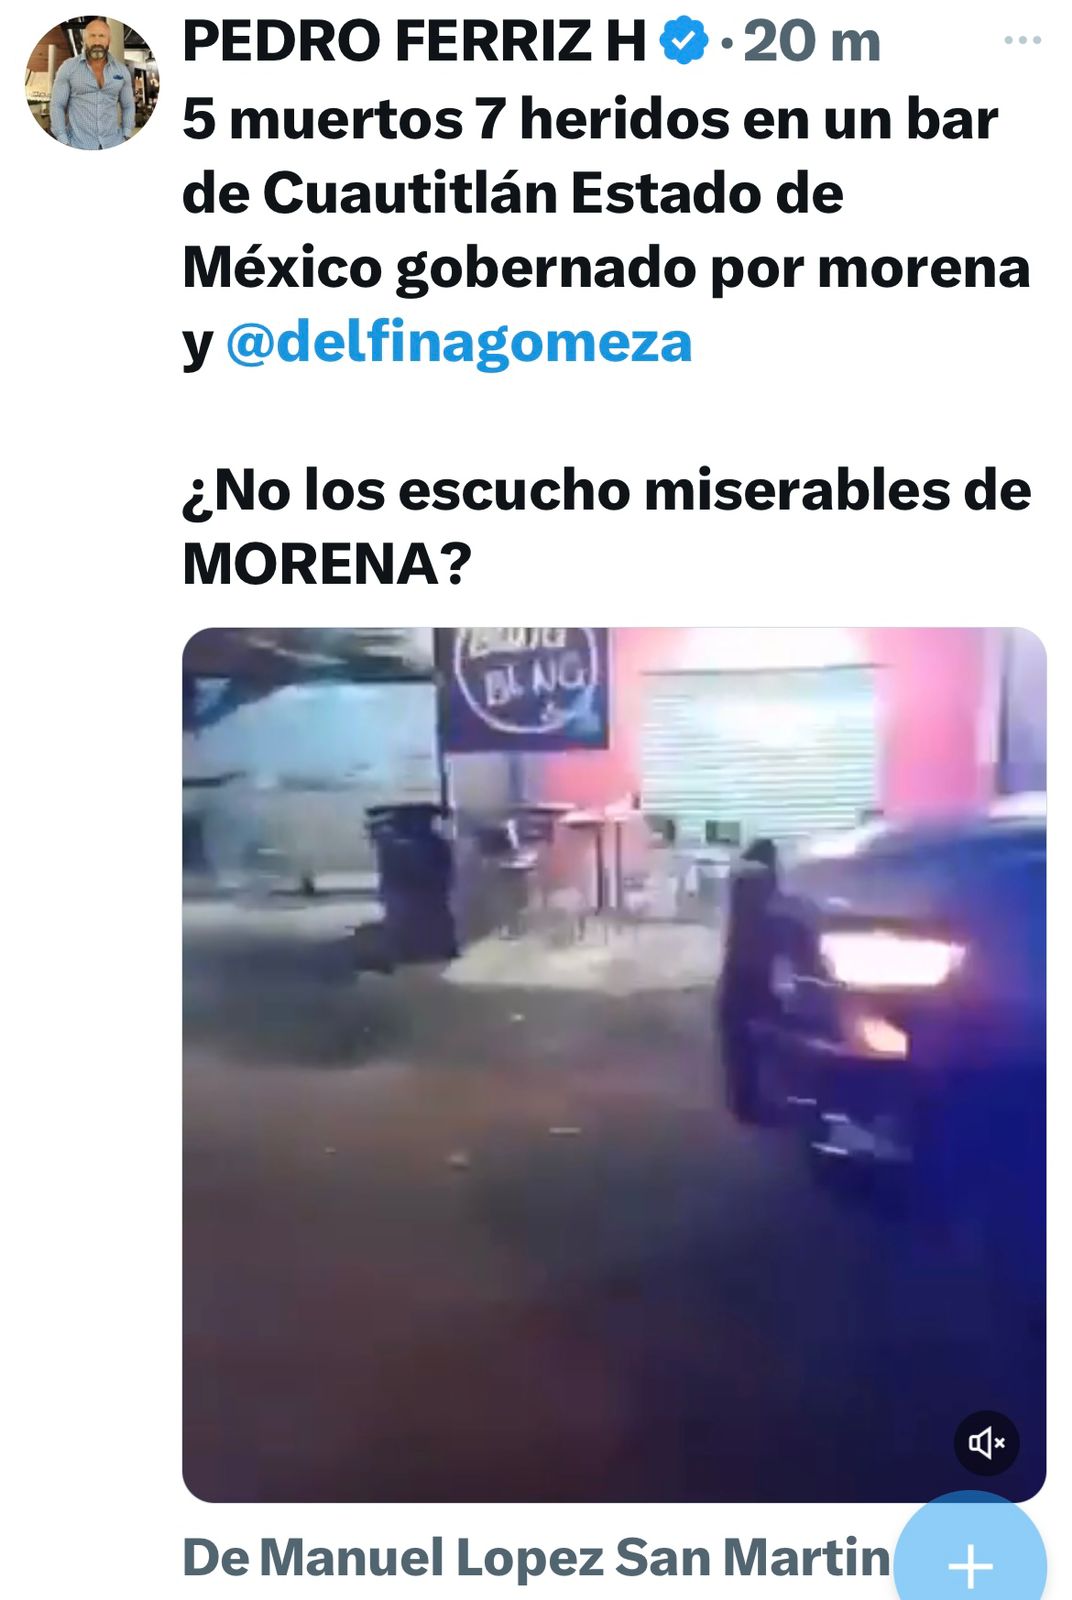The width and height of the screenshot is (1072, 1600).
Task: Click the PEDRO FERRIZ H display name
Action: click(x=415, y=42)
